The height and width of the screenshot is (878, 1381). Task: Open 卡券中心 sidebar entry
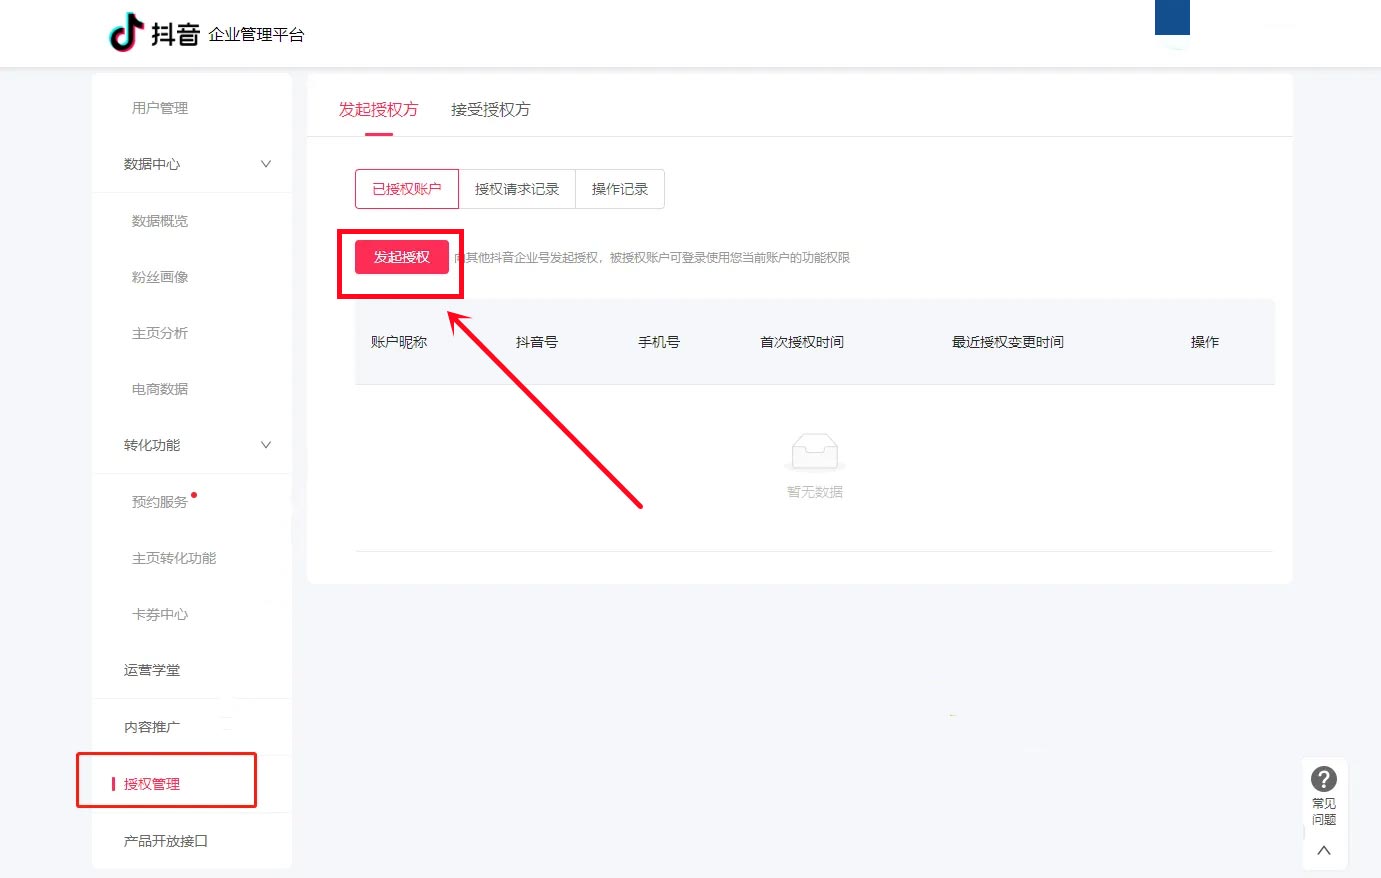[x=160, y=614]
